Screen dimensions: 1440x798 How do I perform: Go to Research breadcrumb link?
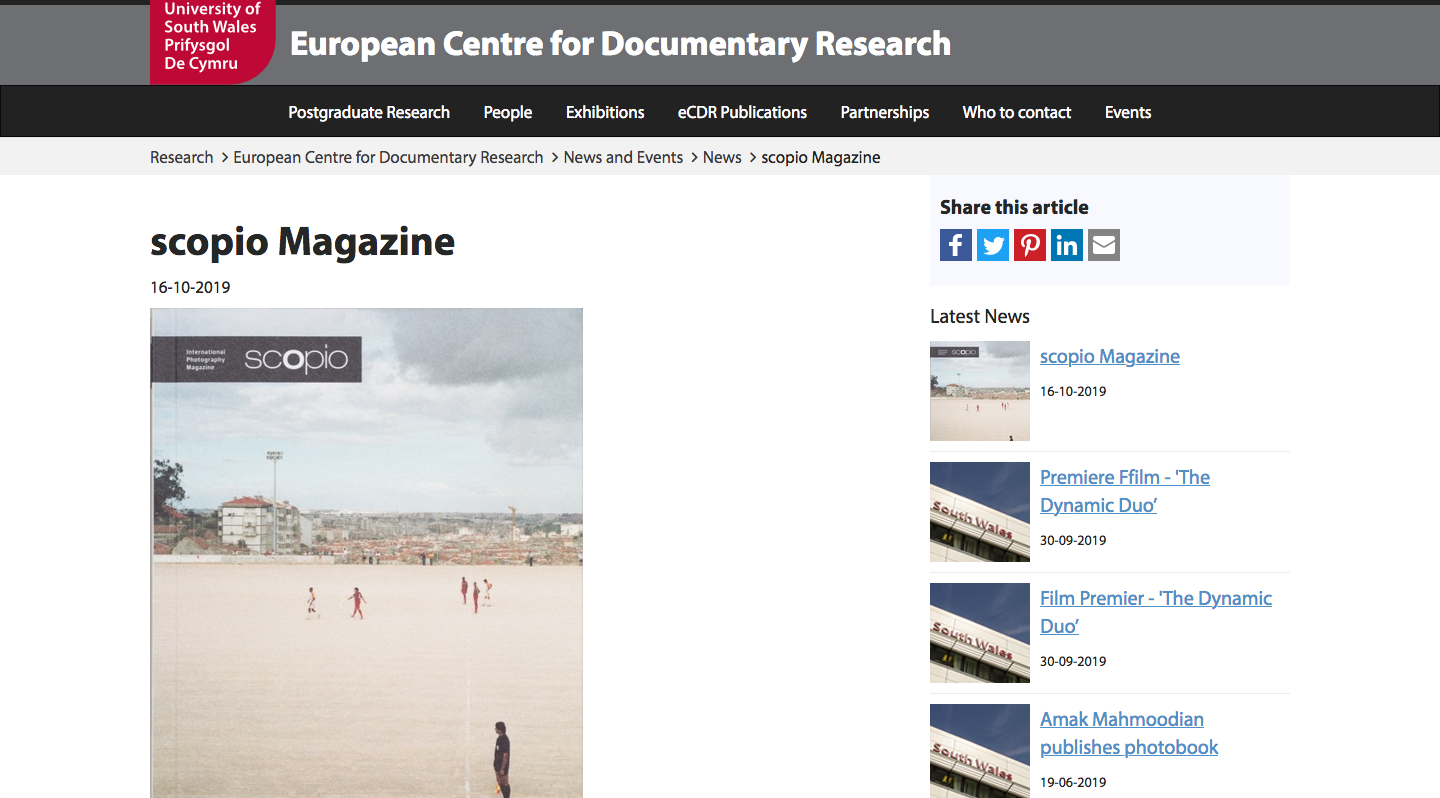[x=182, y=157]
